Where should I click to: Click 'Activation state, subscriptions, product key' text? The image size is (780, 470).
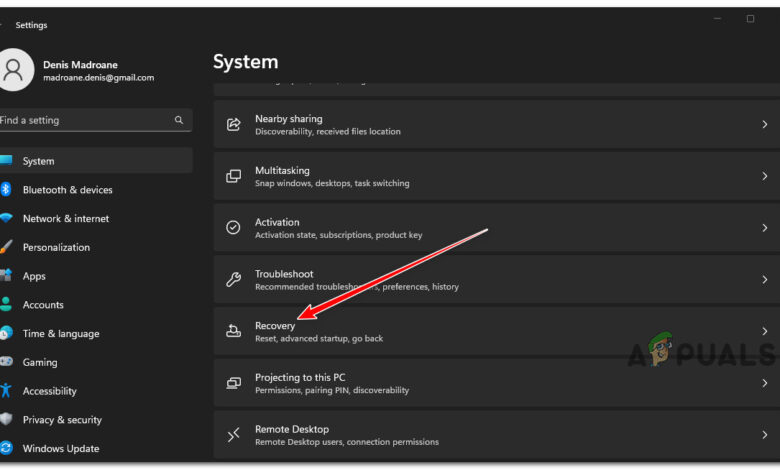[x=338, y=235]
